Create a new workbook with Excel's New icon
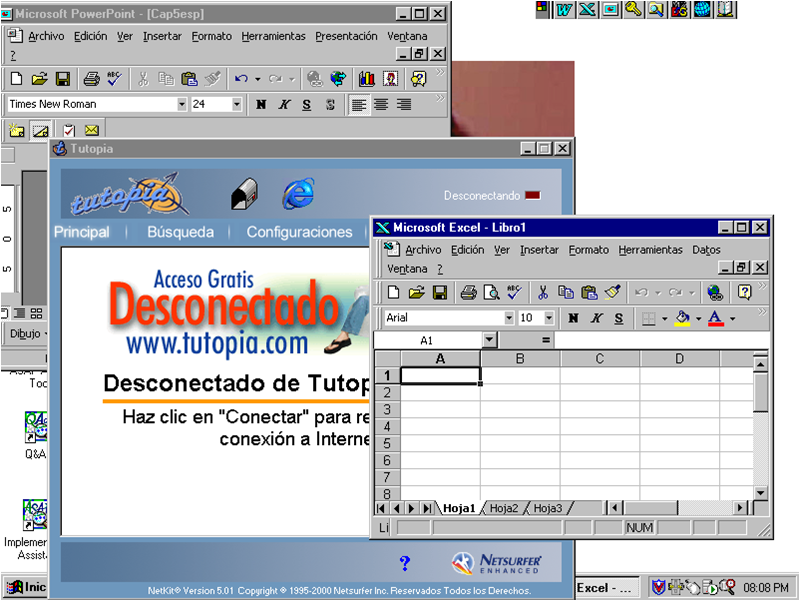The height and width of the screenshot is (601, 800). (x=393, y=292)
